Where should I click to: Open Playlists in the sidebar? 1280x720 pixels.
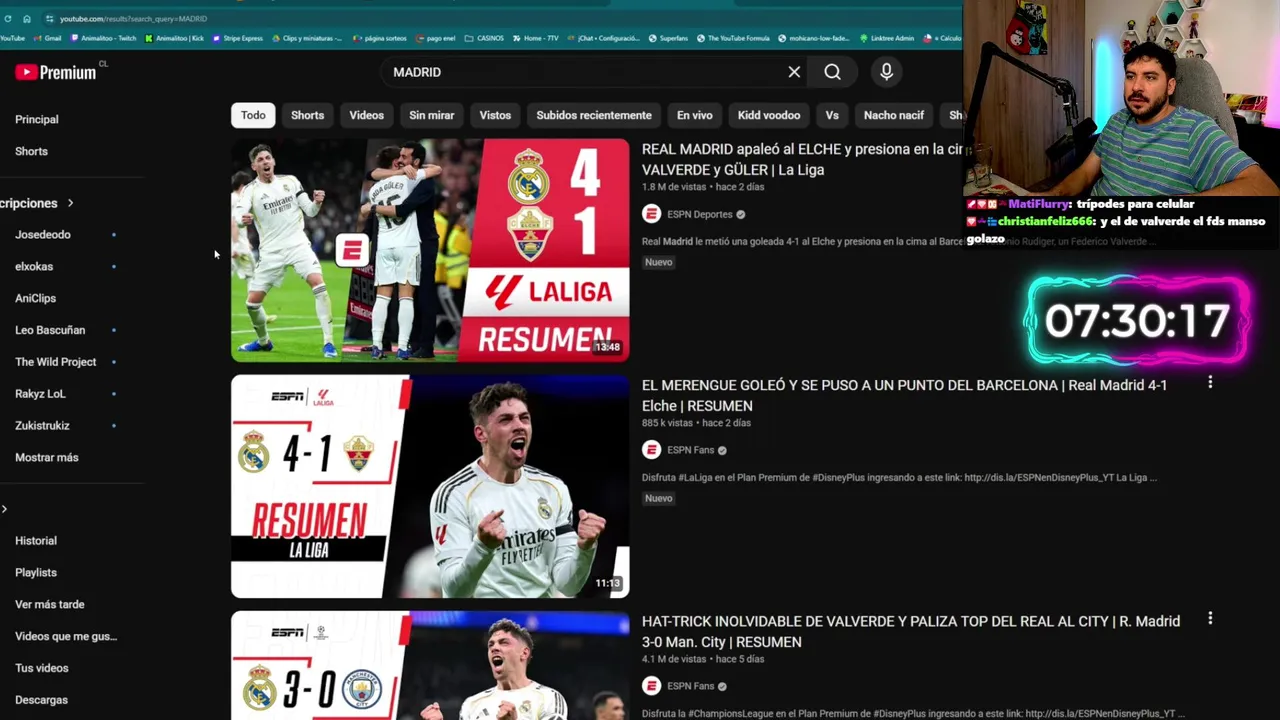[x=36, y=573]
